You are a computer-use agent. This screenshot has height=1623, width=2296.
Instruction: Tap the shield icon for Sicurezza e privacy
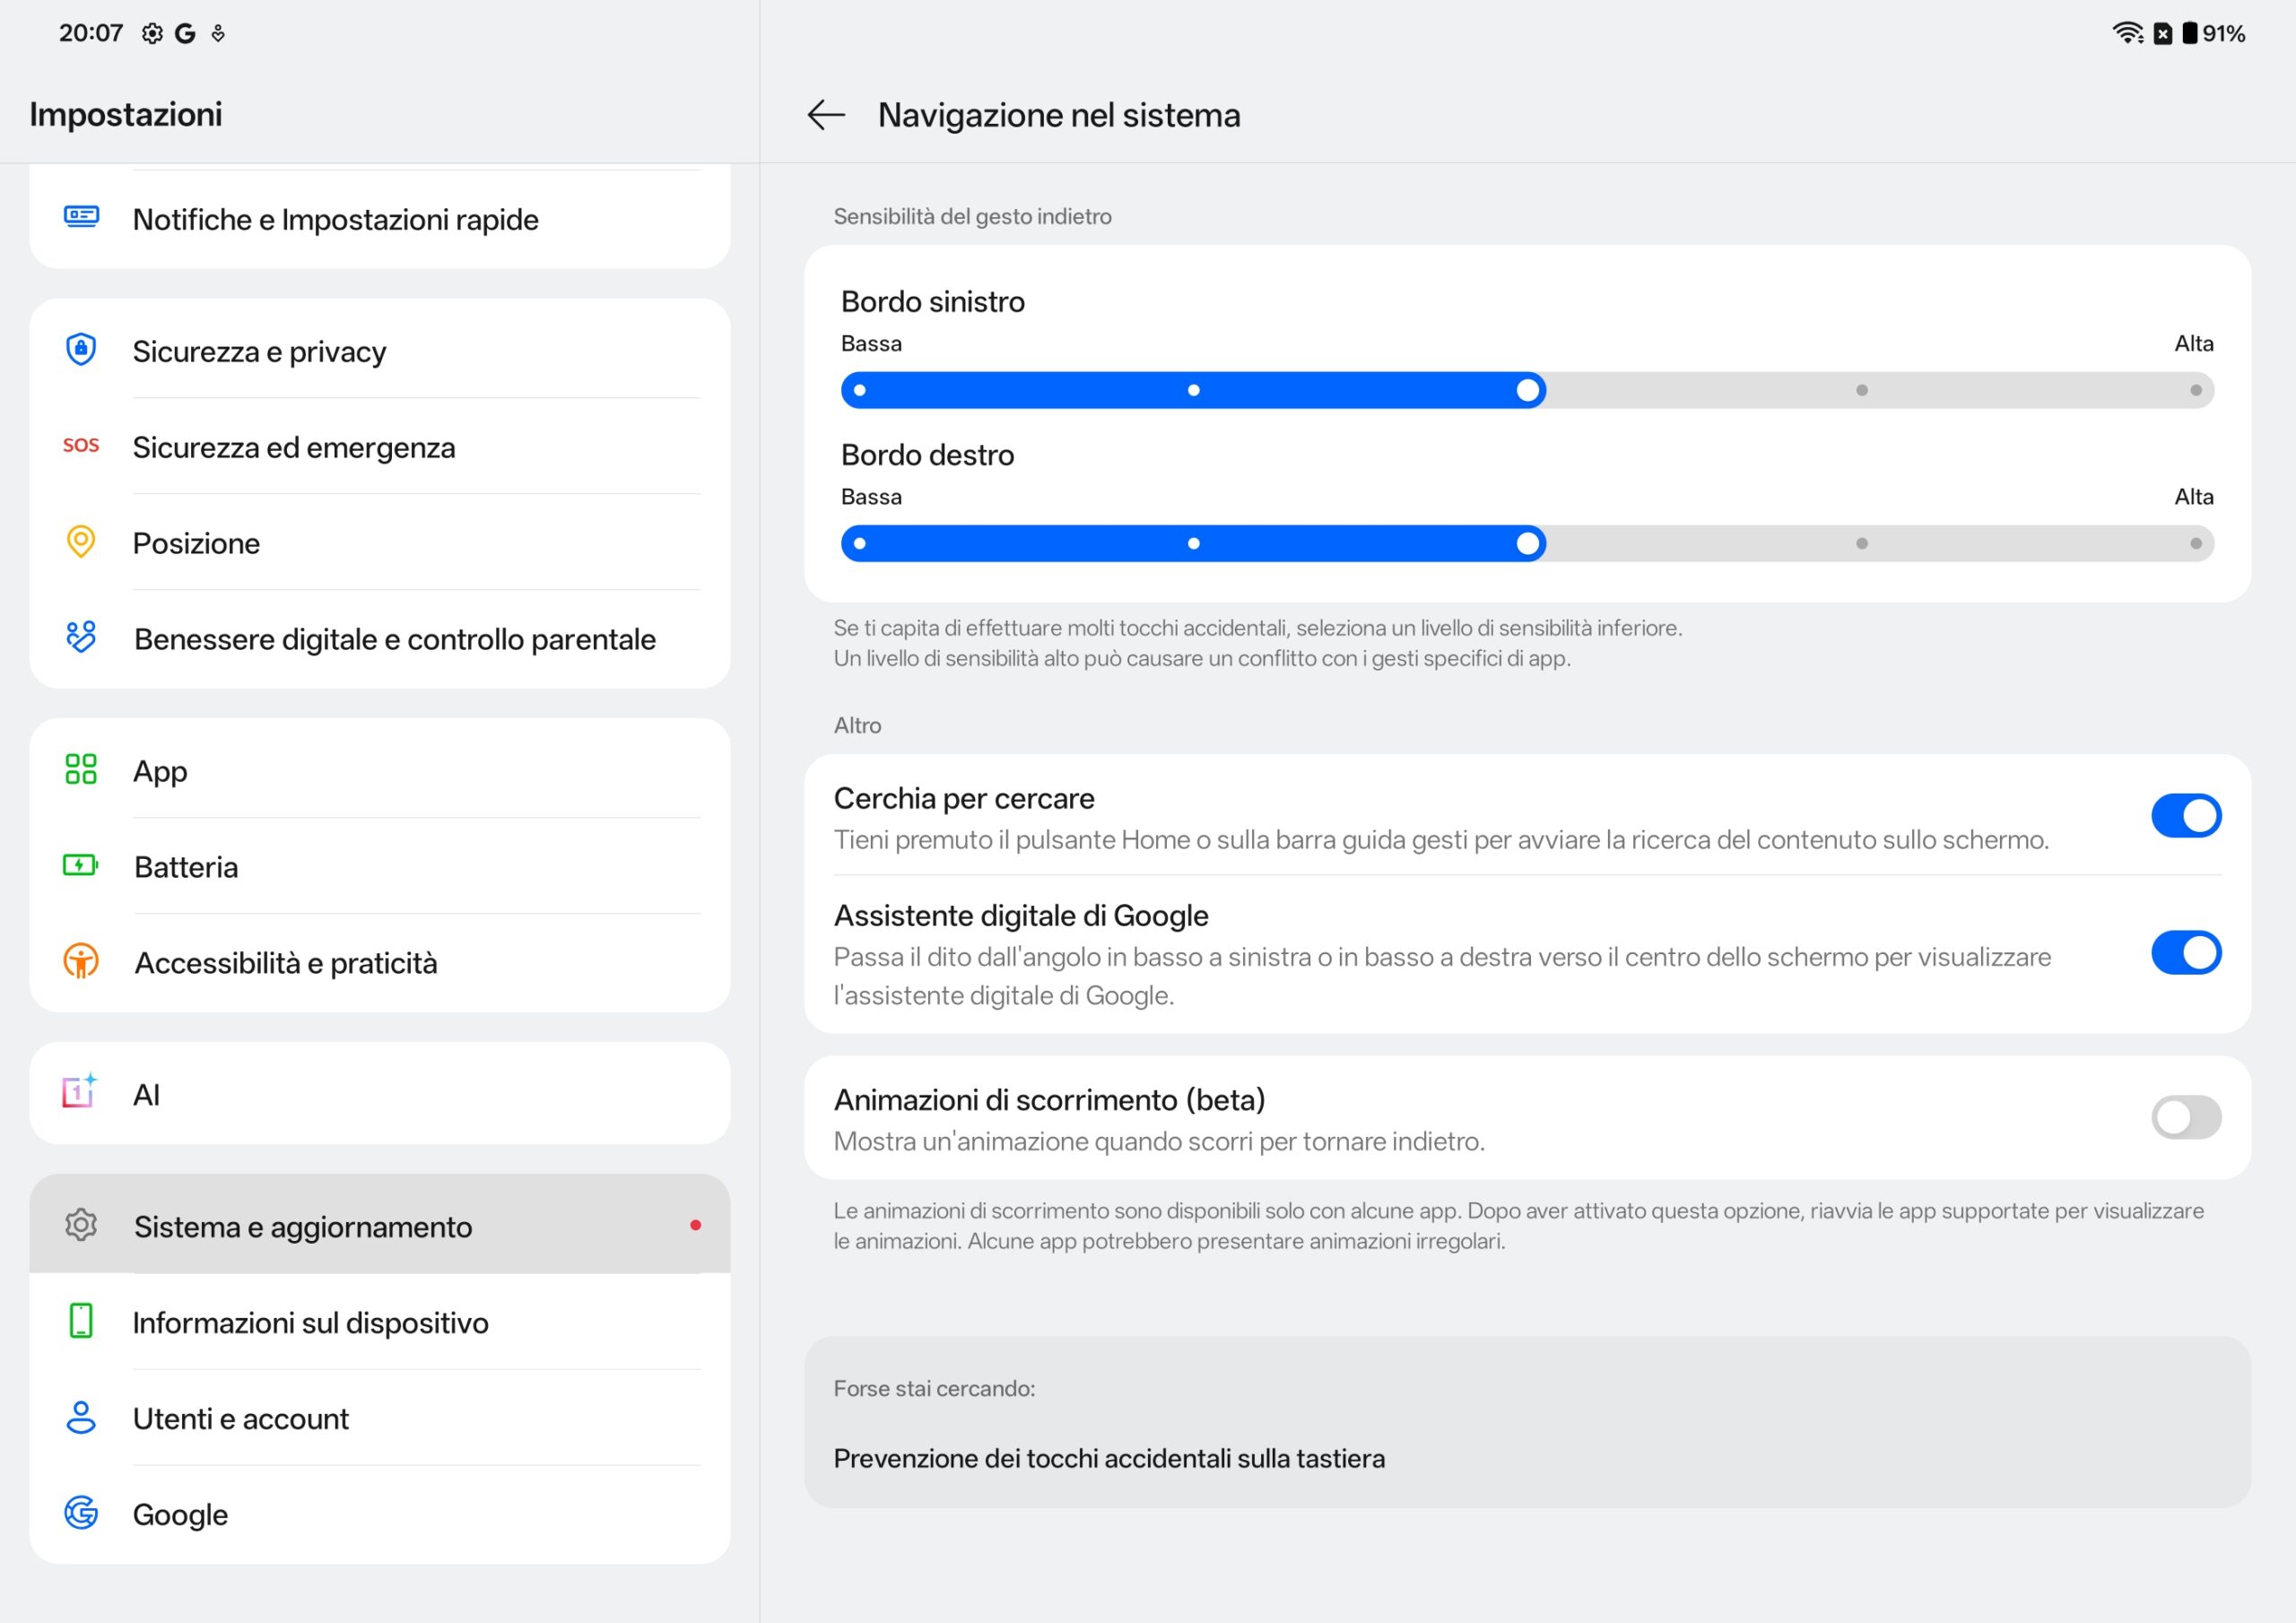tap(81, 350)
